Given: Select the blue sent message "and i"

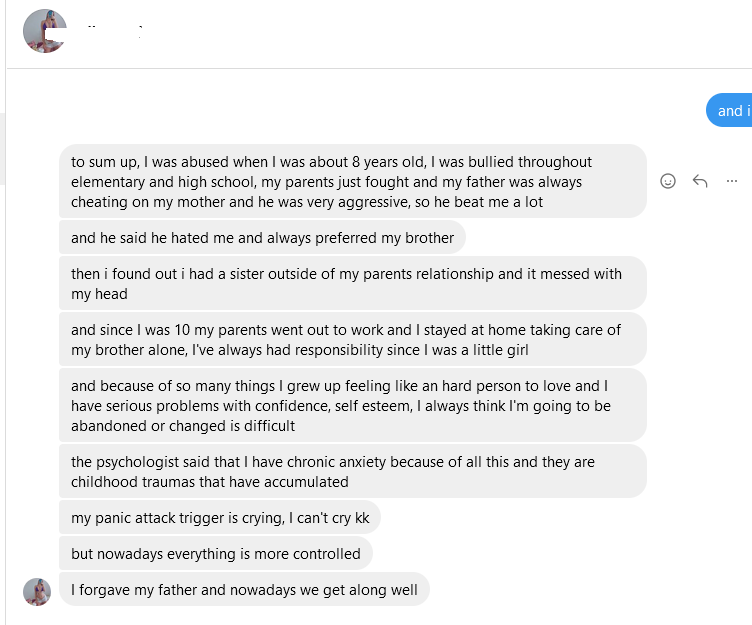Looking at the screenshot, I should (730, 111).
